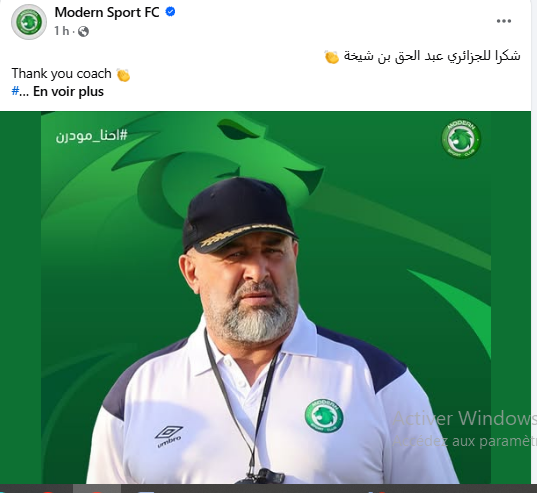Click the highlighted active taskbar button
Screen dimensions: 537x493
[97, 489]
